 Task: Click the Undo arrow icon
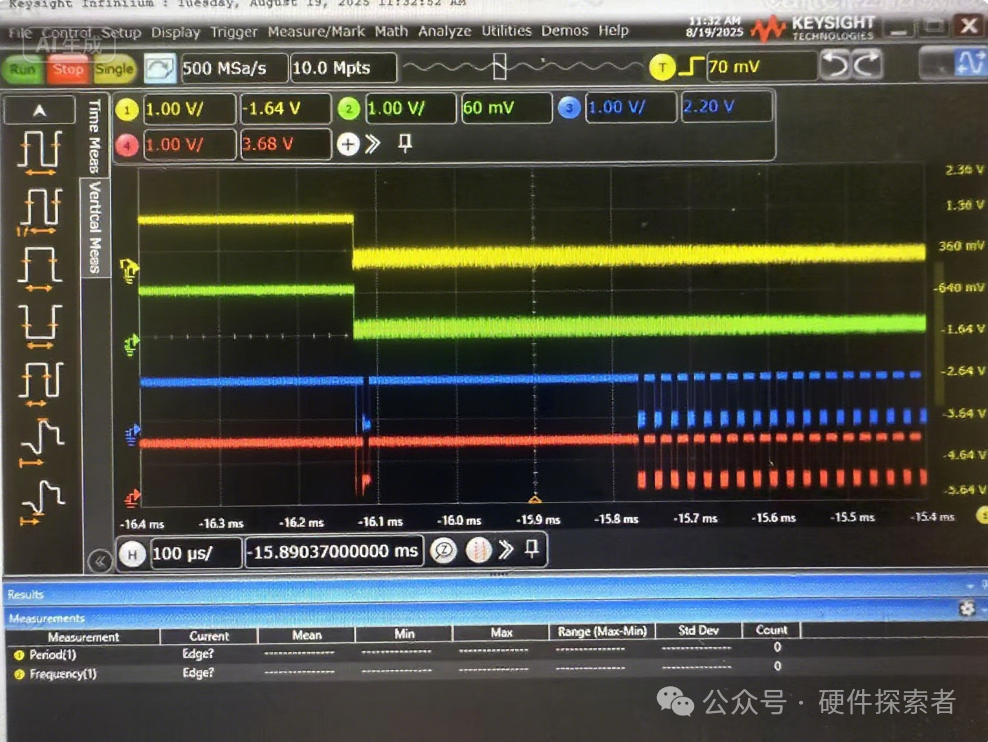tap(836, 64)
